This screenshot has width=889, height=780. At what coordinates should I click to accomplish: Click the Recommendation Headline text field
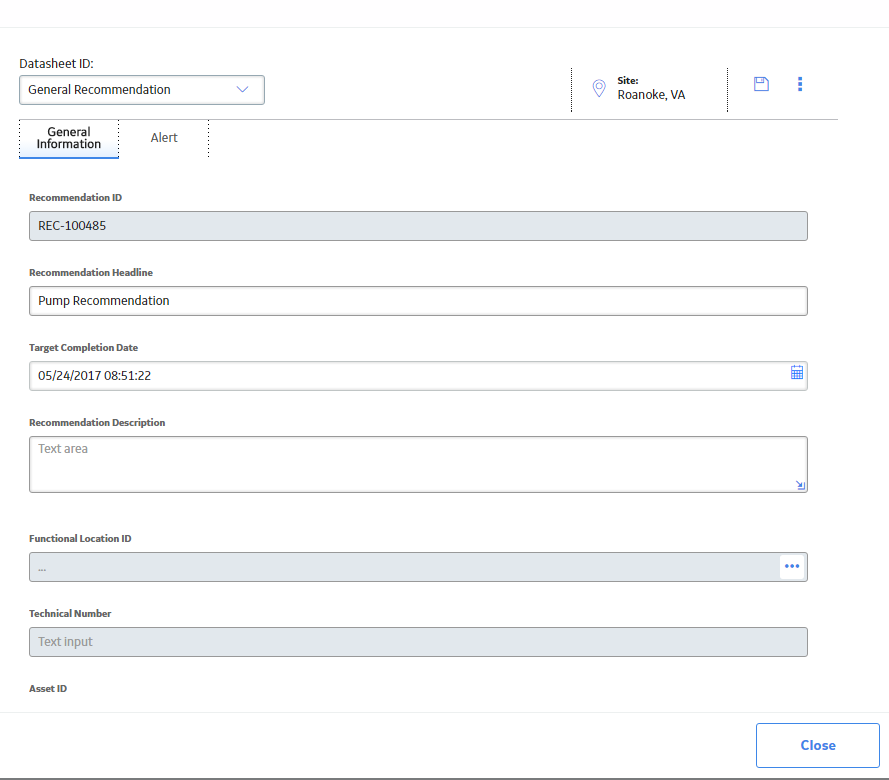(x=418, y=301)
